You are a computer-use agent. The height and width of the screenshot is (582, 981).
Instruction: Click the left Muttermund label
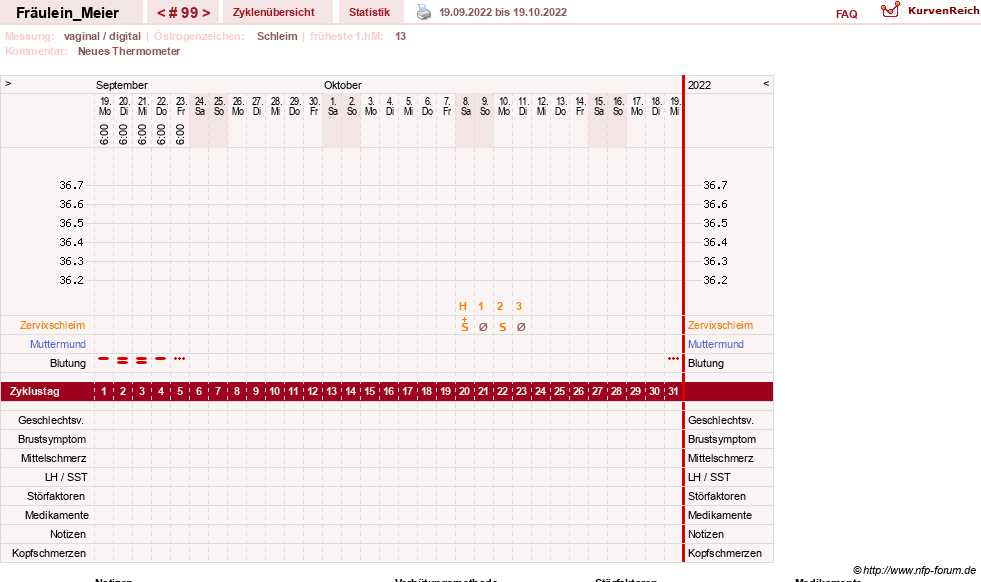pos(58,344)
